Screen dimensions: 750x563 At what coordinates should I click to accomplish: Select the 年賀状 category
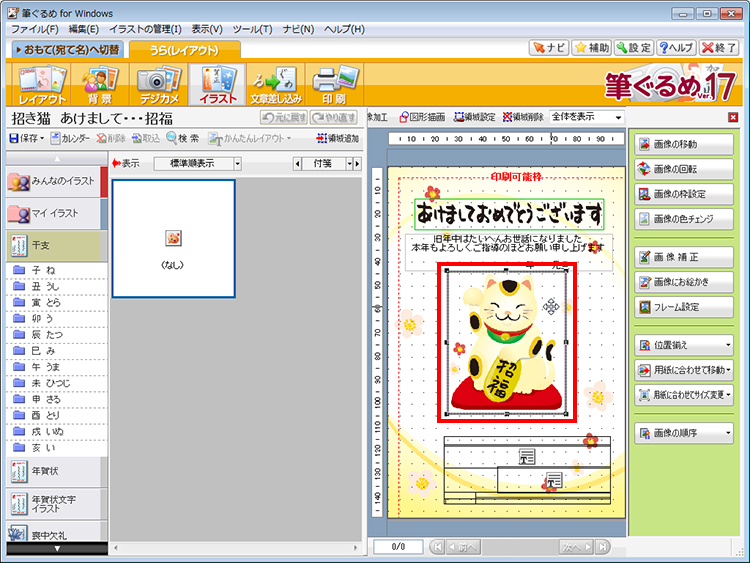56,471
